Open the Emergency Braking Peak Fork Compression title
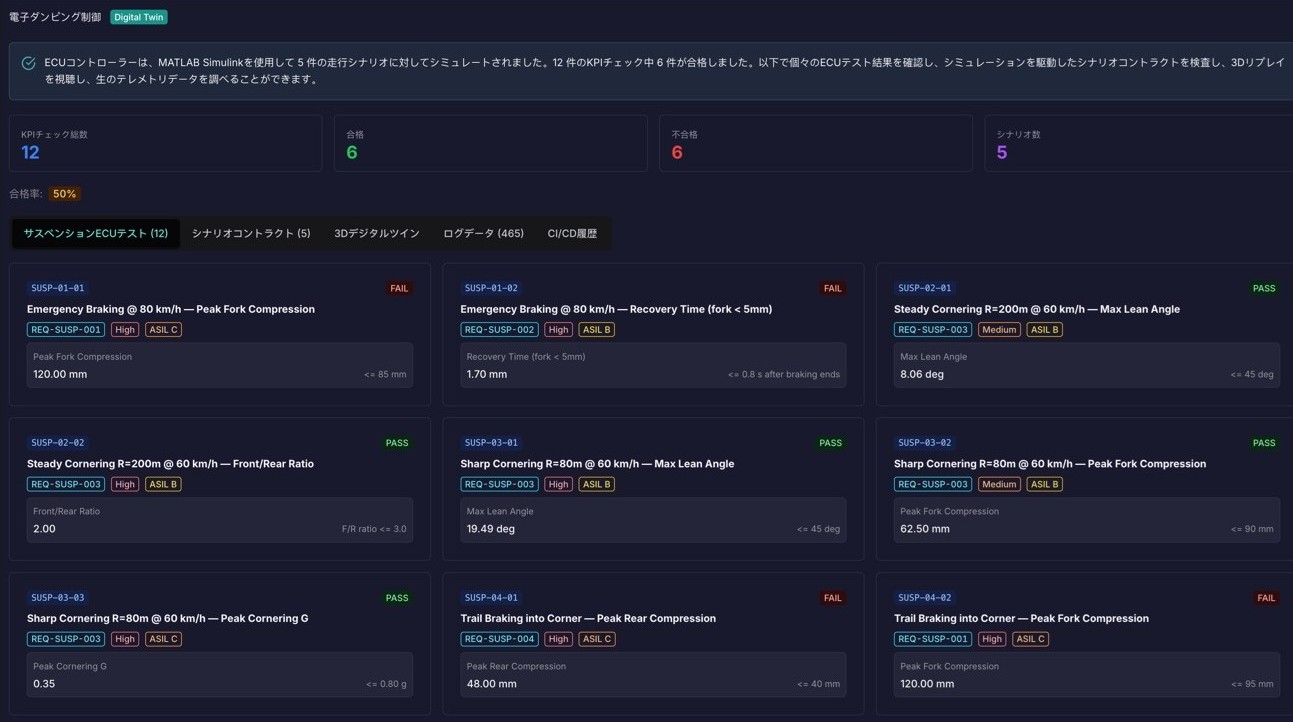Viewport: 1293px width, 722px height. pyautogui.click(x=171, y=309)
